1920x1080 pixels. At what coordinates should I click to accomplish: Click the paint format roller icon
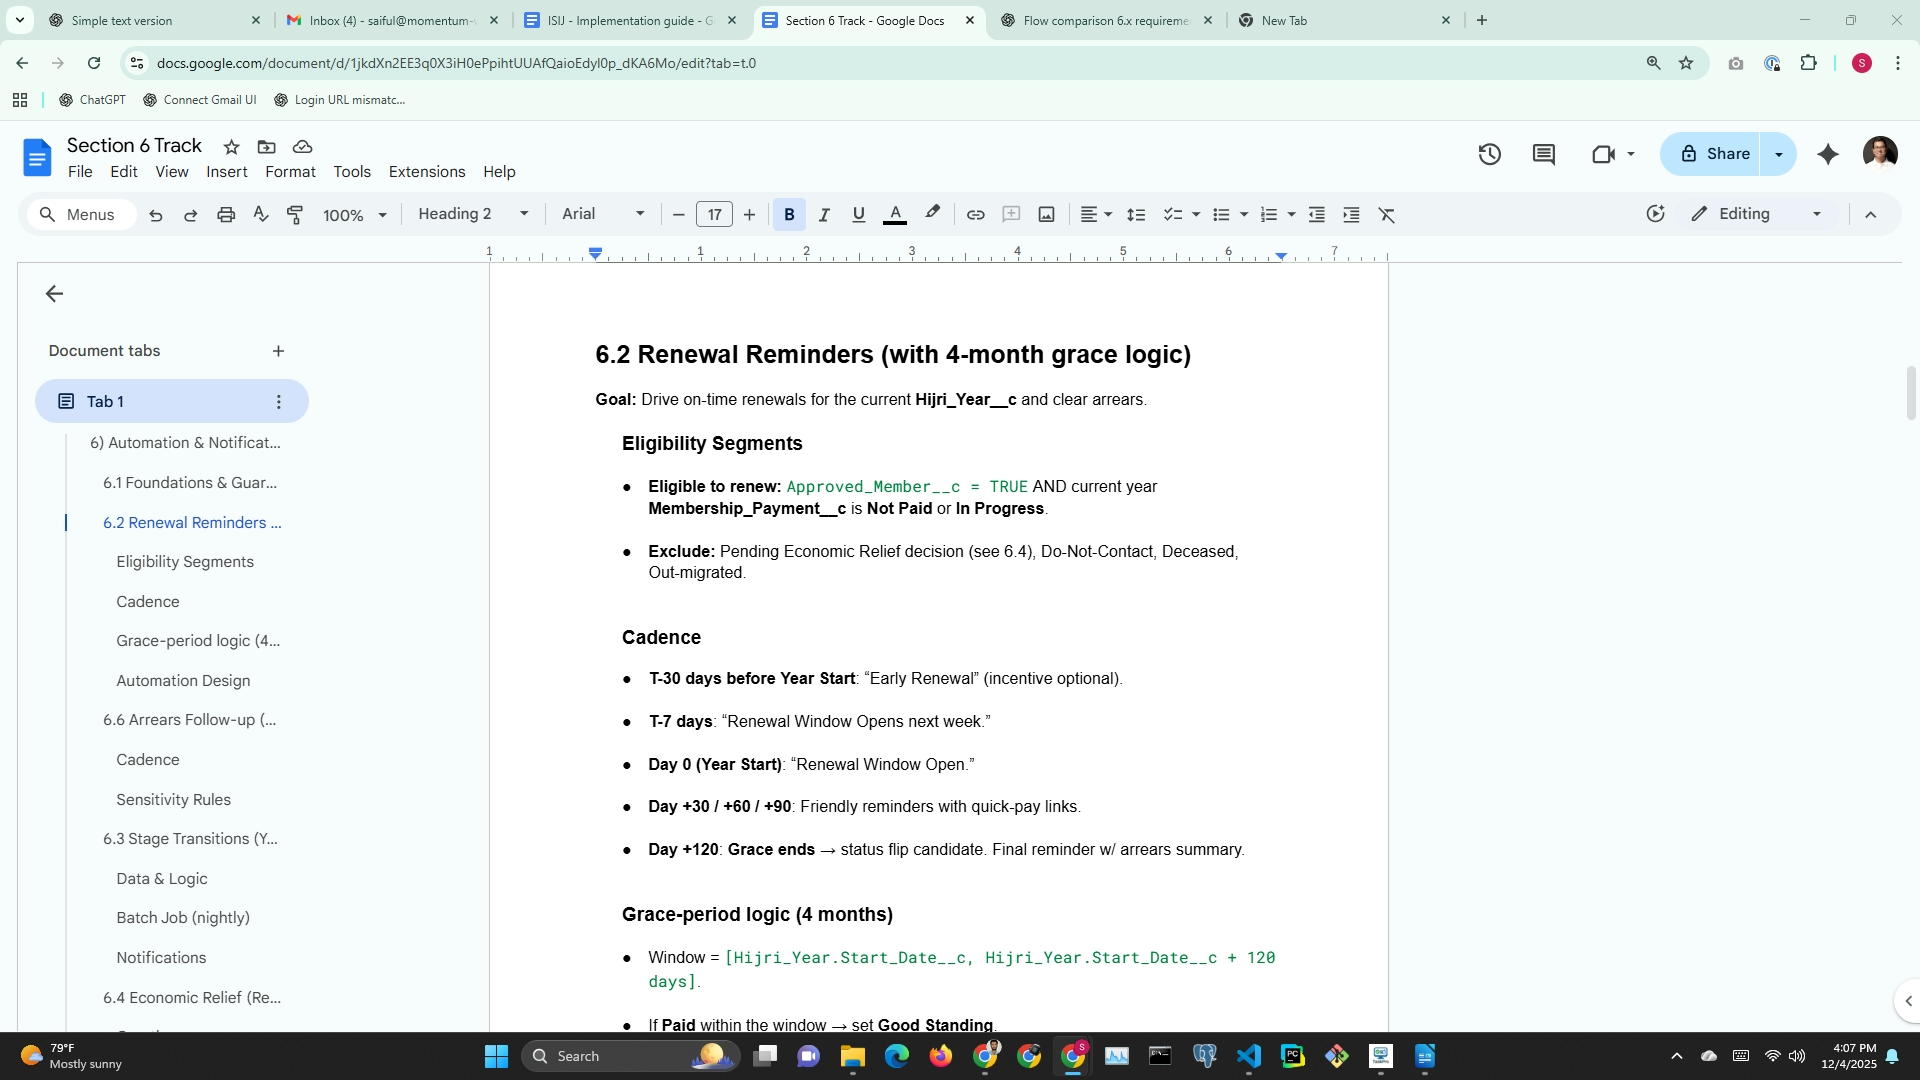(295, 215)
